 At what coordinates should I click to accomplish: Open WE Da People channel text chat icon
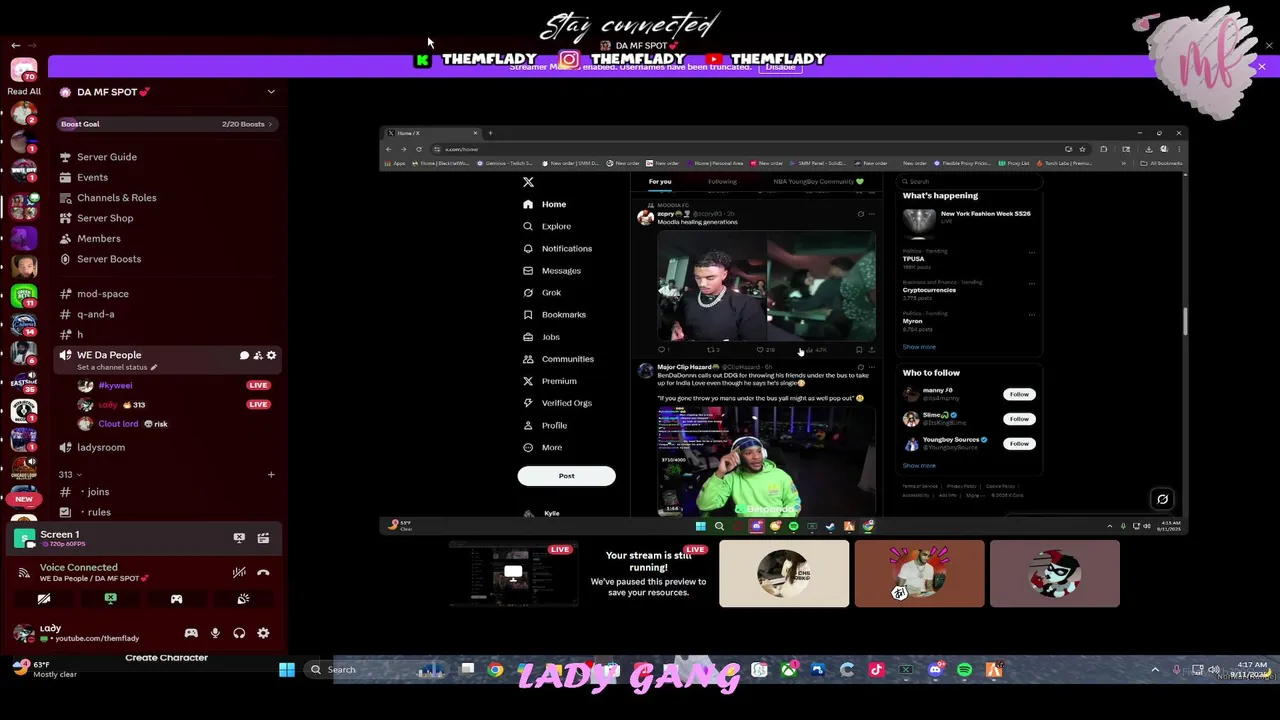[244, 355]
